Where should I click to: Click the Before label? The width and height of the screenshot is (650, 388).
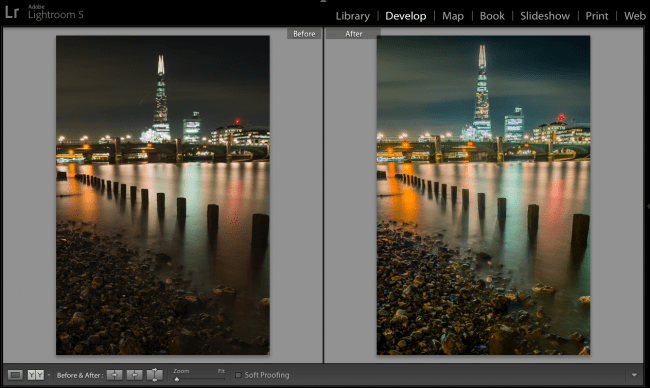tap(304, 34)
